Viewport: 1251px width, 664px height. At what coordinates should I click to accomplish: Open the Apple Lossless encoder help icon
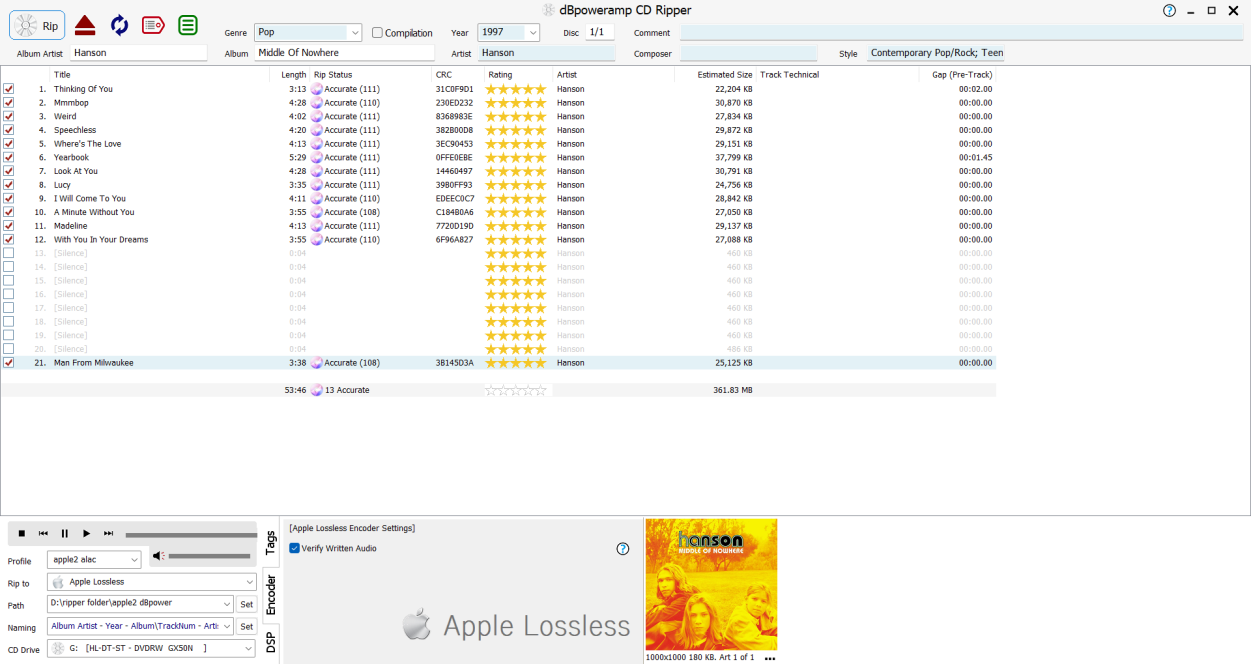(x=623, y=548)
